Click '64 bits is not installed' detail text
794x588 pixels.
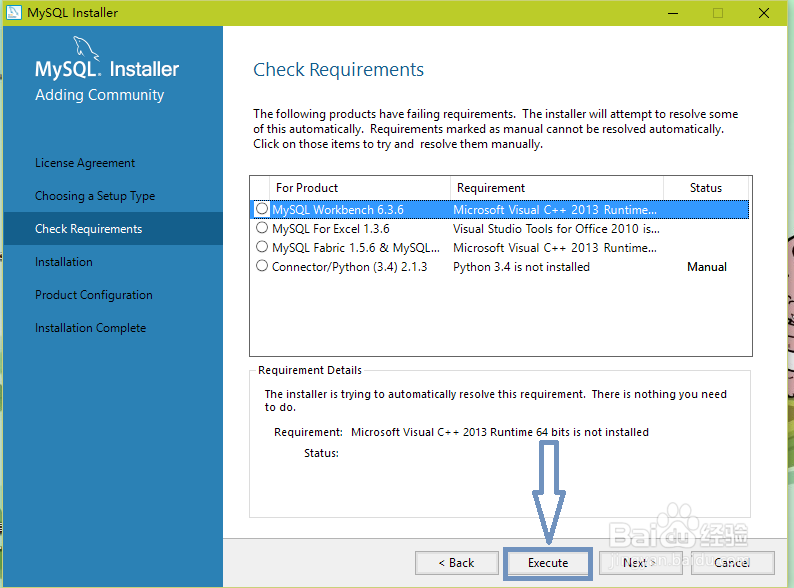pyautogui.click(x=592, y=432)
